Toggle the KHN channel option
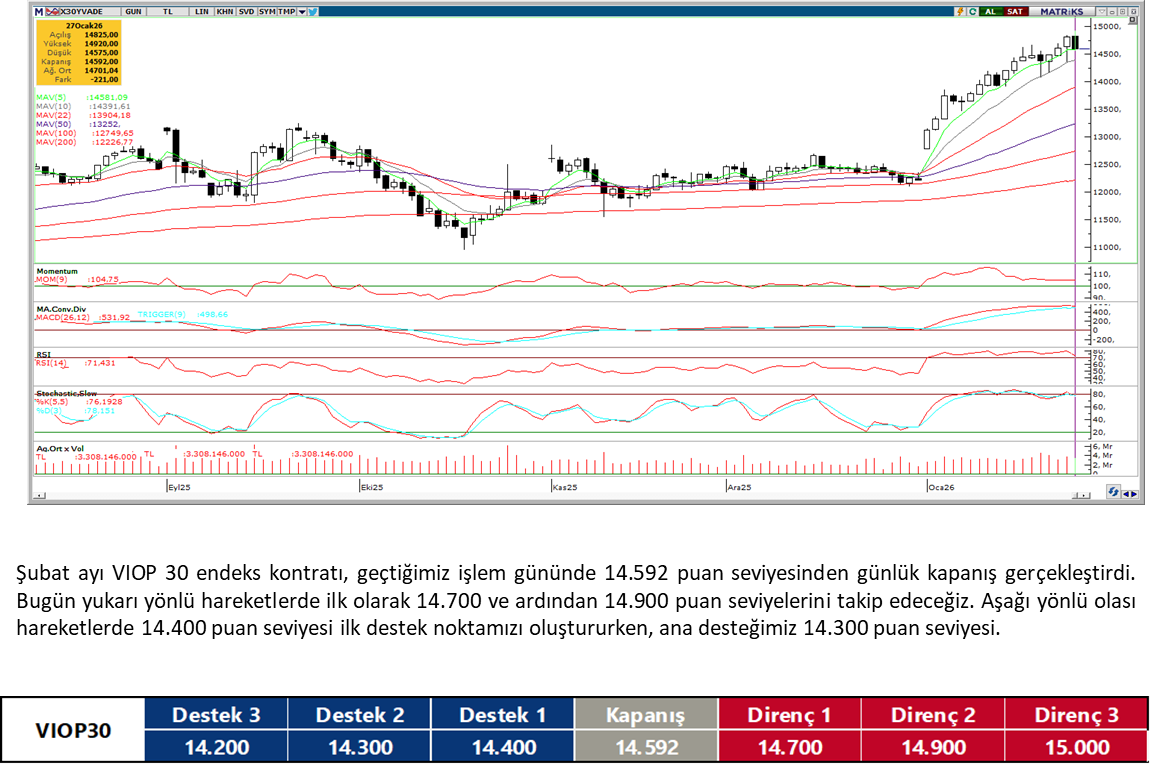Image resolution: width=1151 pixels, height=764 pixels. coord(225,11)
